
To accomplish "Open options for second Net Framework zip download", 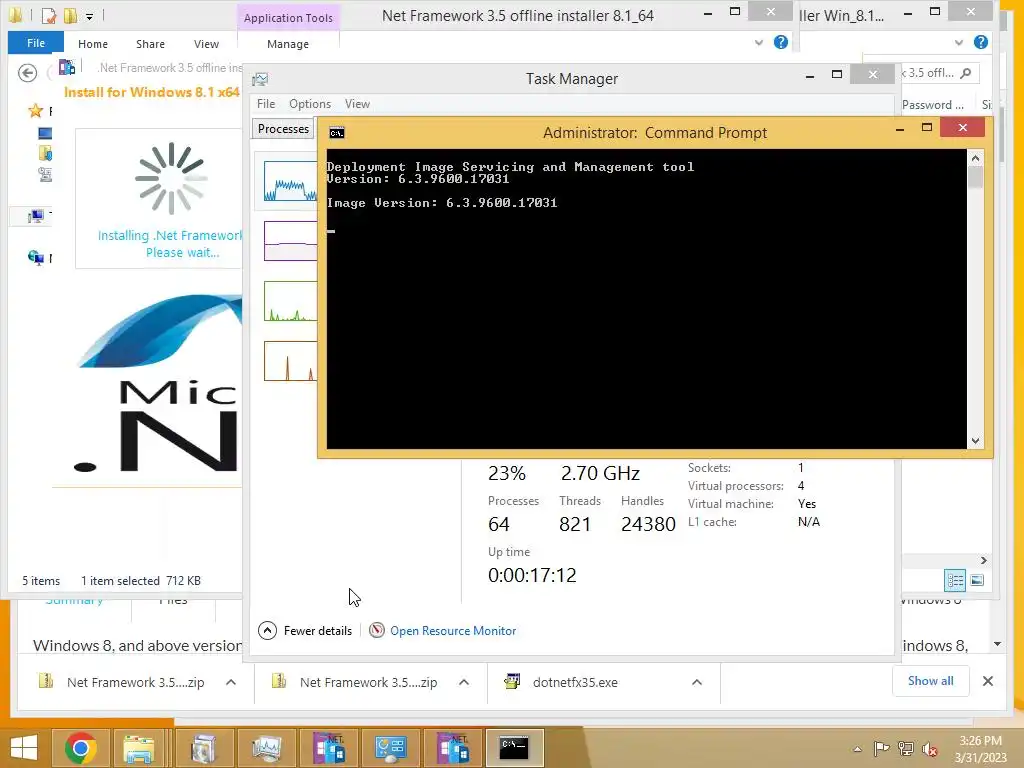I will pyautogui.click(x=464, y=682).
